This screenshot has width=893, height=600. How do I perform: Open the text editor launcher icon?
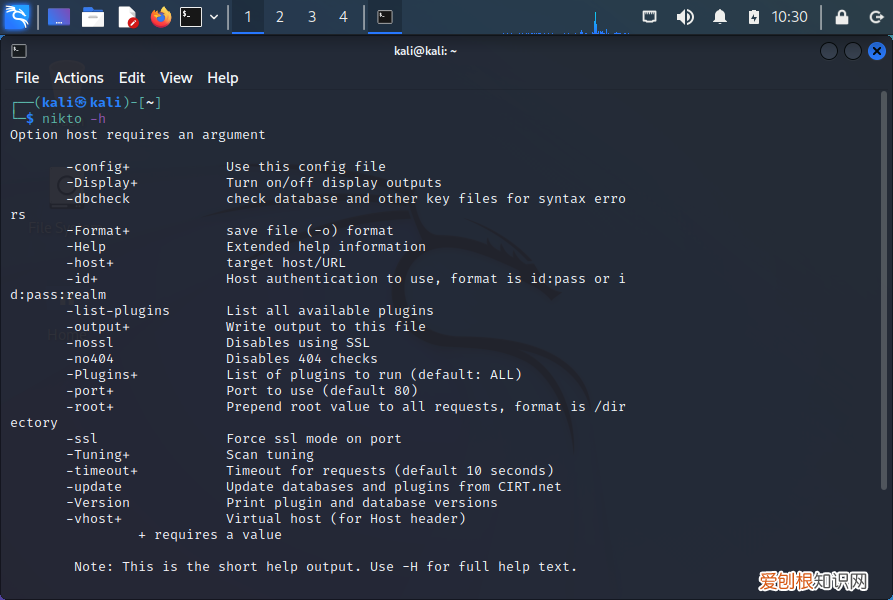tap(127, 17)
